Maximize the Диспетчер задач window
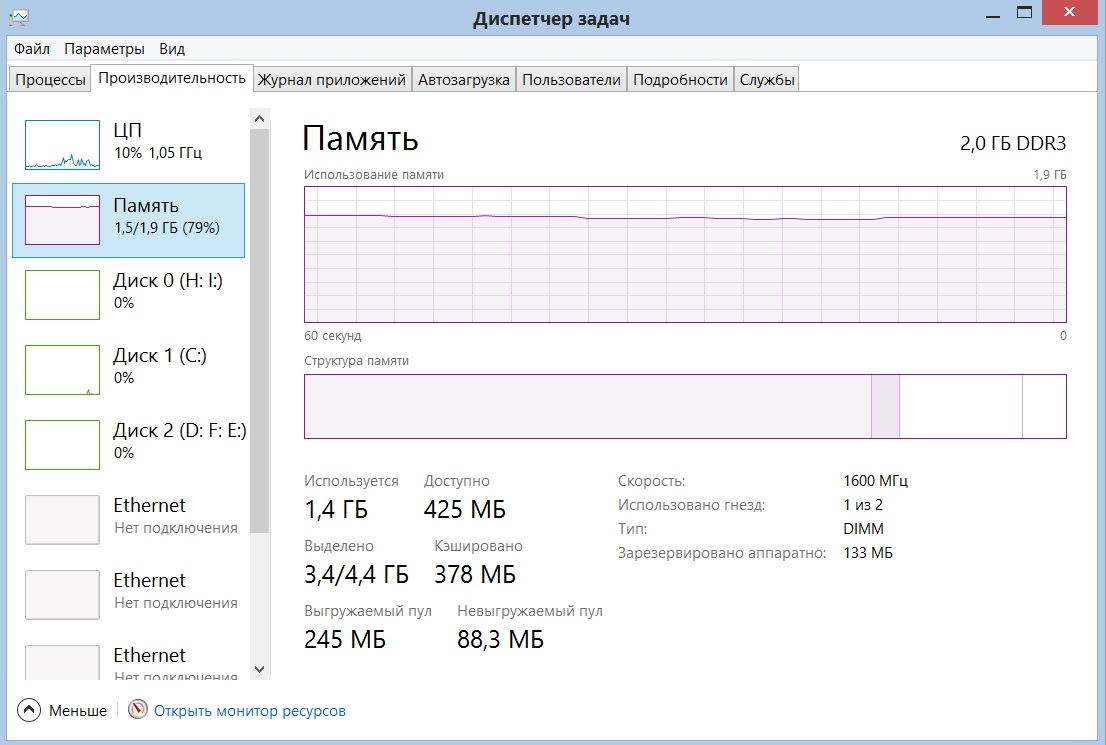Viewport: 1106px width, 745px height. (1024, 13)
